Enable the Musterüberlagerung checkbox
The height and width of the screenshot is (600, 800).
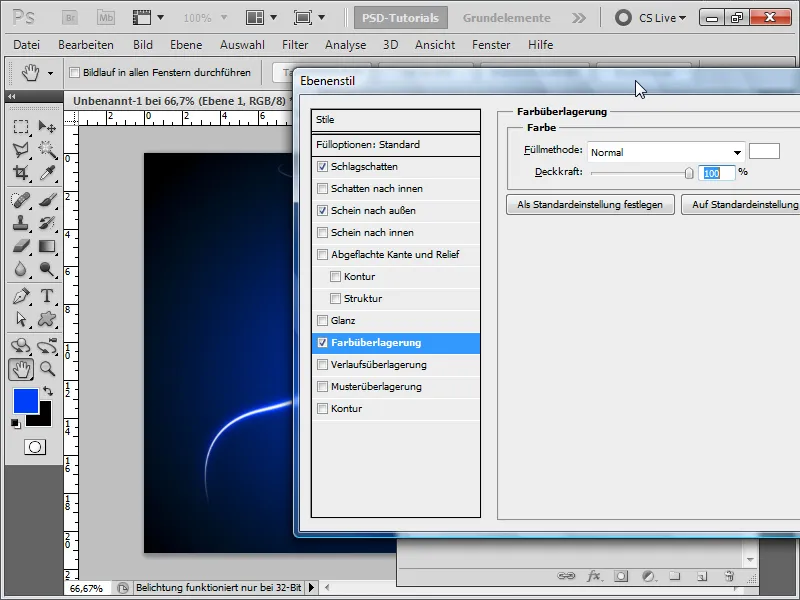coord(322,386)
